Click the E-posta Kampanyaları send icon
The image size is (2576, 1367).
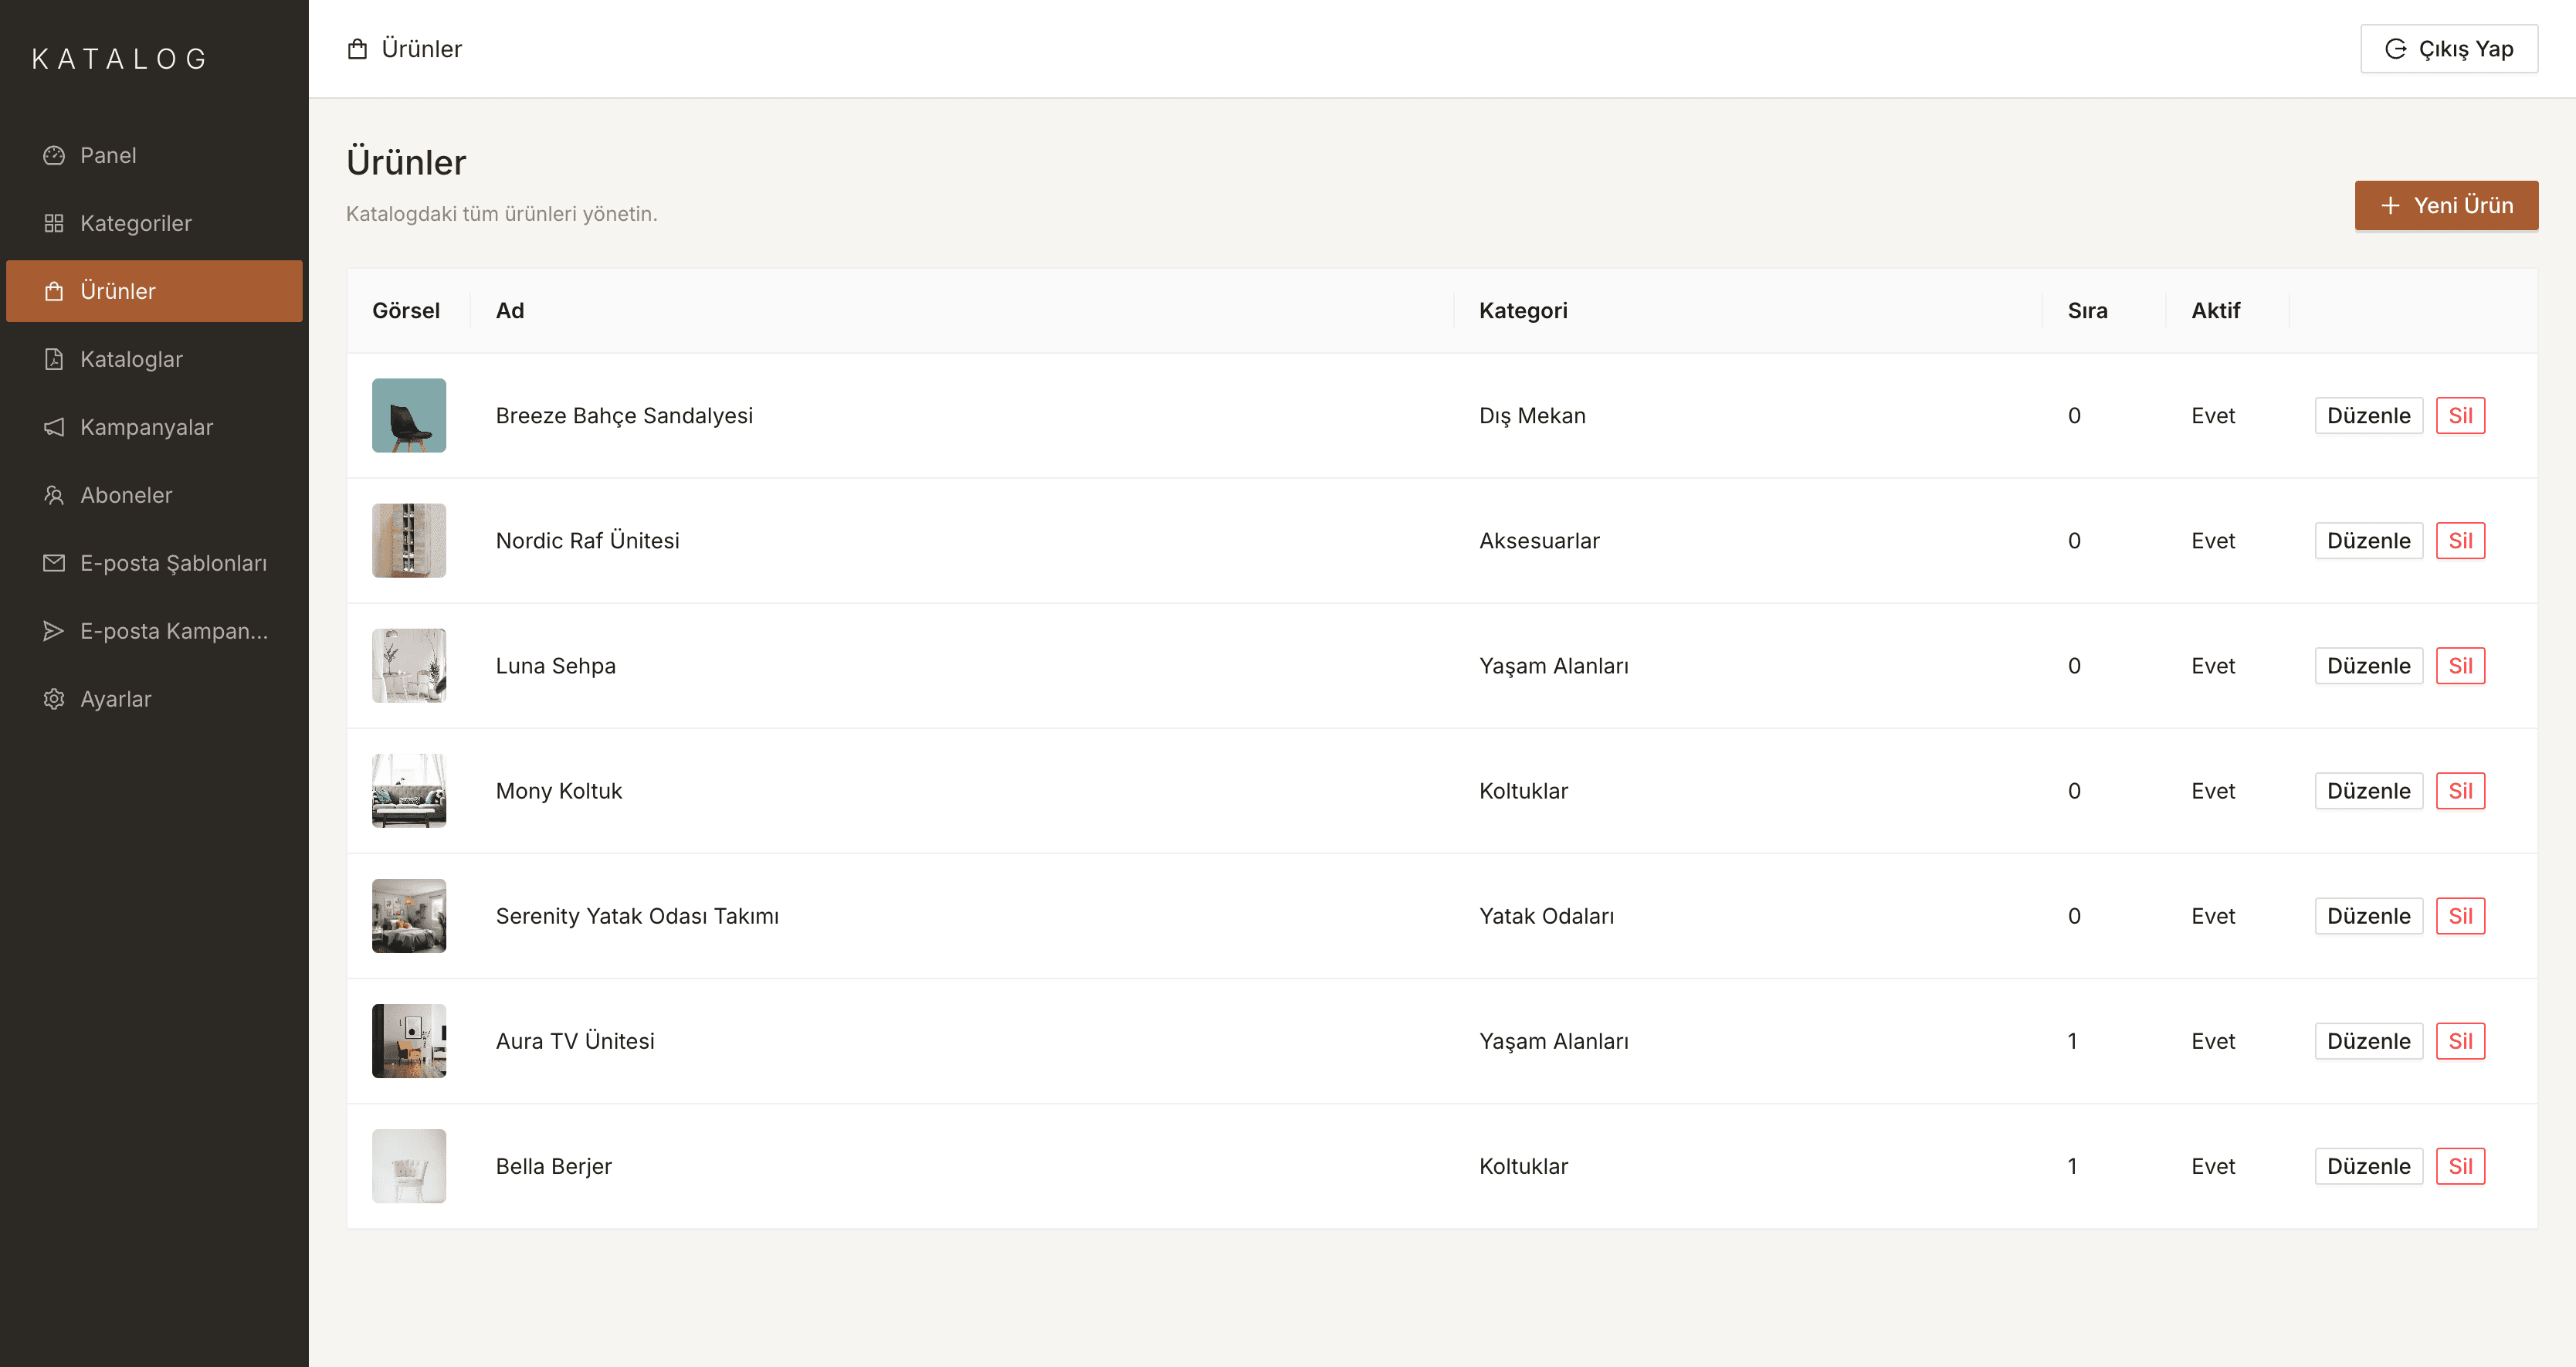tap(54, 631)
